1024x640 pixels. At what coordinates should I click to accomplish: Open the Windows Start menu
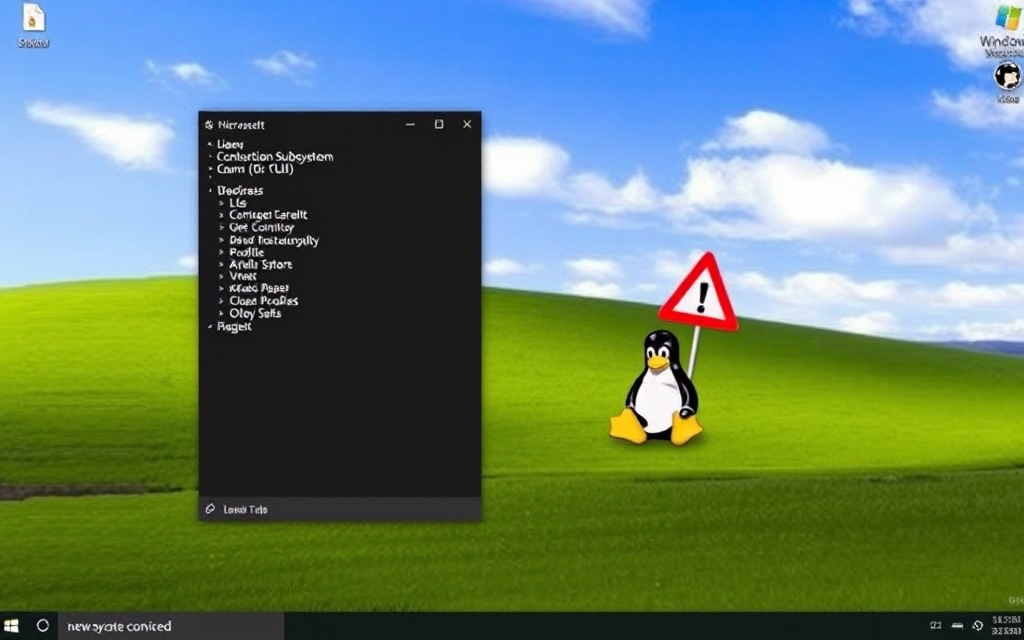click(11, 626)
